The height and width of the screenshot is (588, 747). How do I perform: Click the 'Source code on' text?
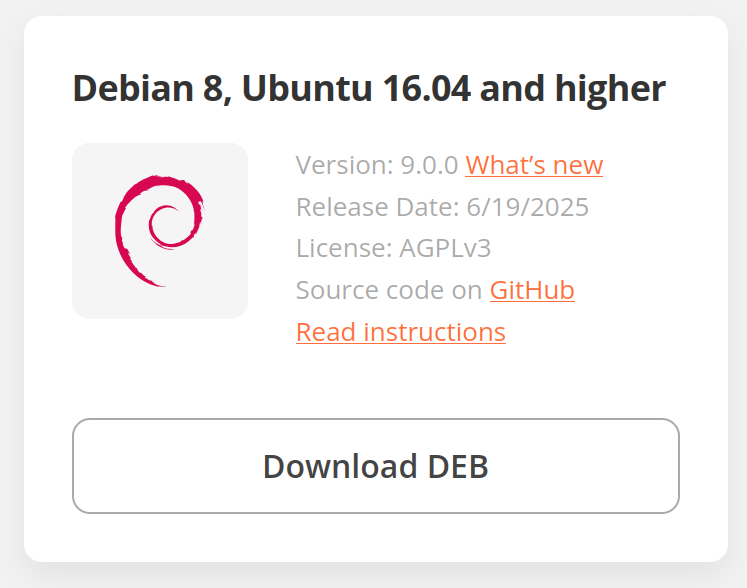389,290
